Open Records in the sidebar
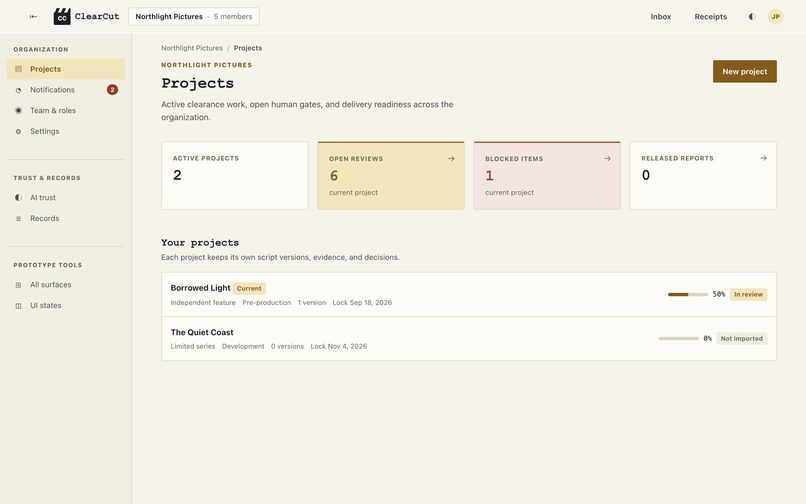 (x=66, y=218)
